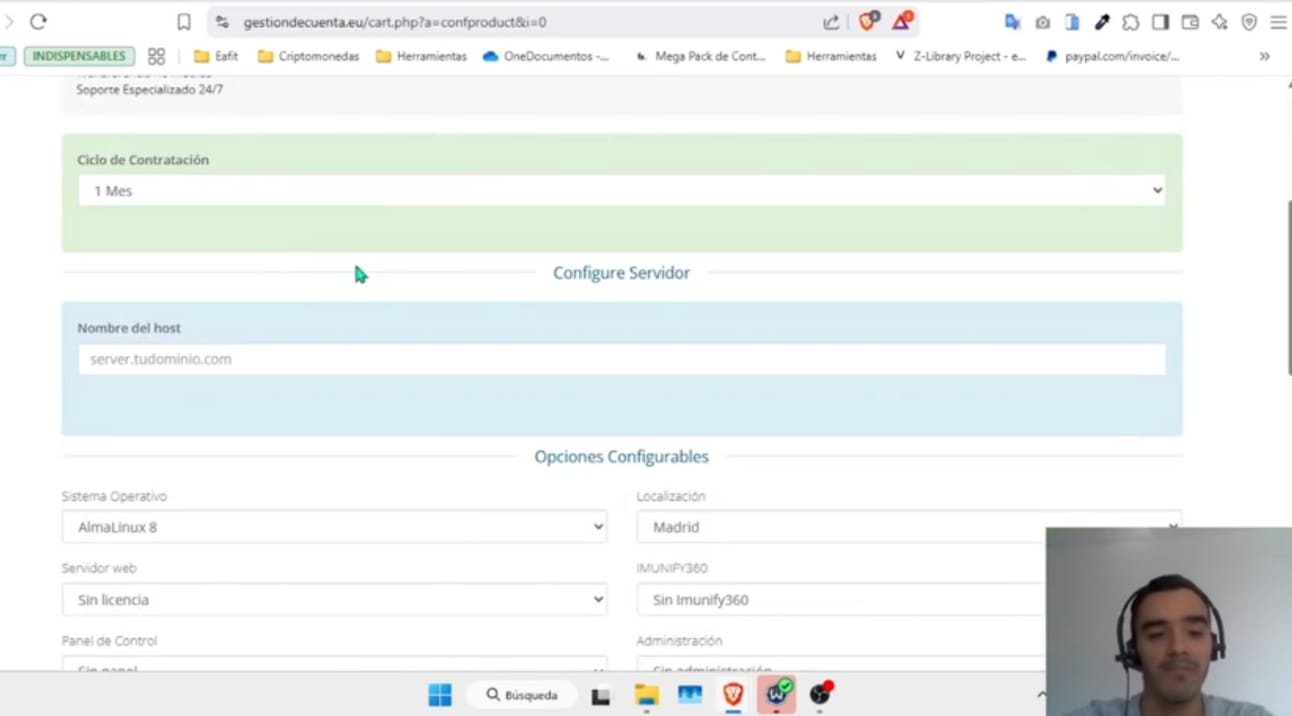1292x716 pixels.
Task: Open the Brave Rewards triangle icon
Action: (901, 21)
